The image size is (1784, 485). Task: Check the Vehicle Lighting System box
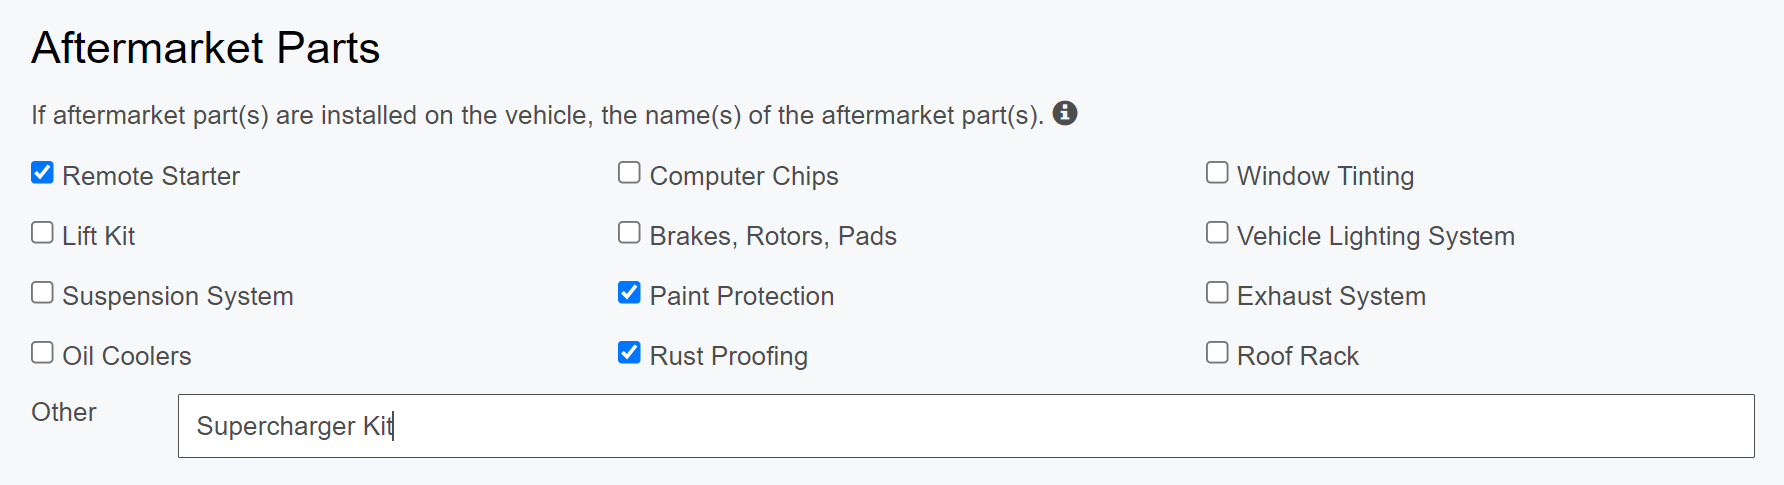pyautogui.click(x=1217, y=233)
